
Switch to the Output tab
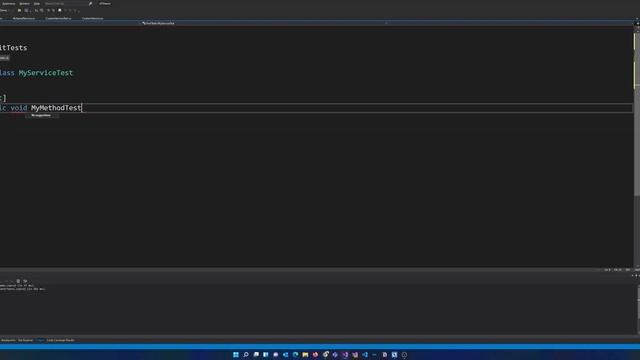pyautogui.click(x=40, y=340)
